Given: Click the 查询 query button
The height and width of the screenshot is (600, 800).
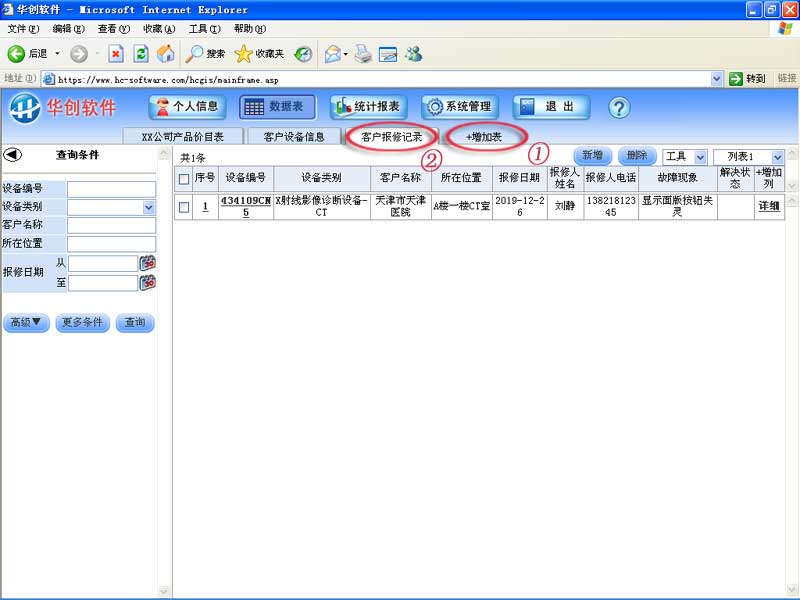Looking at the screenshot, I should click(x=135, y=322).
